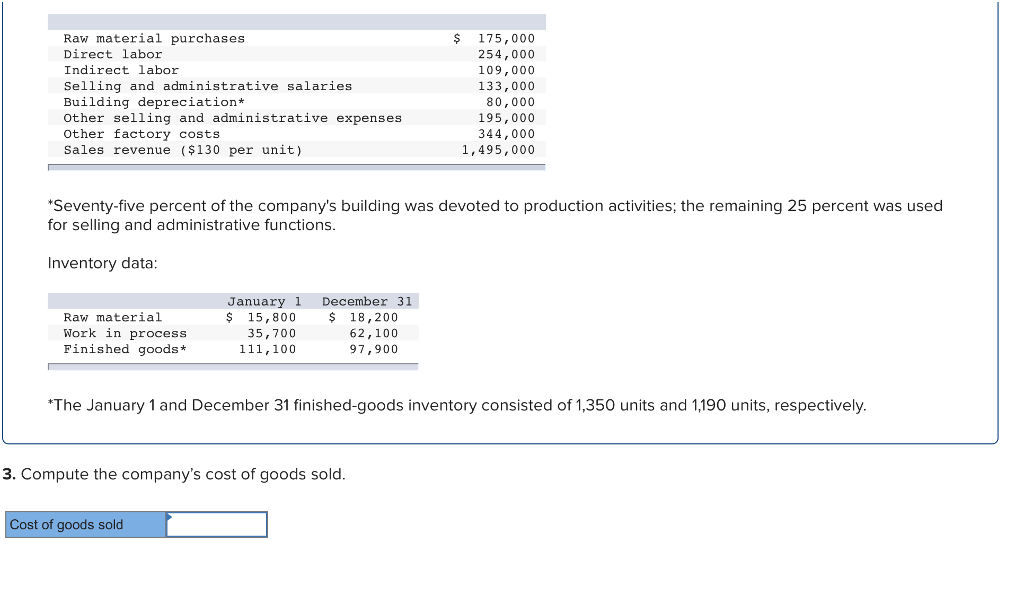Click the December 31 column header
This screenshot has width=1024, height=612.
click(366, 301)
